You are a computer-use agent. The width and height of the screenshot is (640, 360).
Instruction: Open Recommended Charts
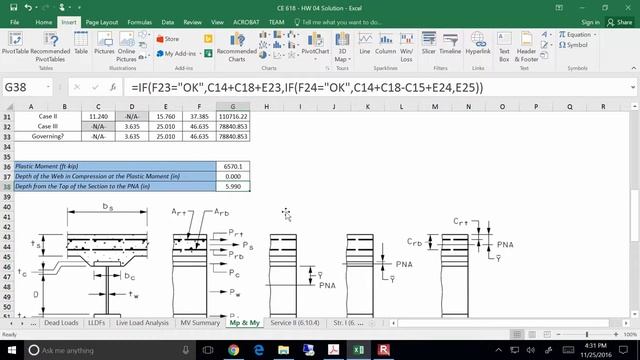(237, 47)
